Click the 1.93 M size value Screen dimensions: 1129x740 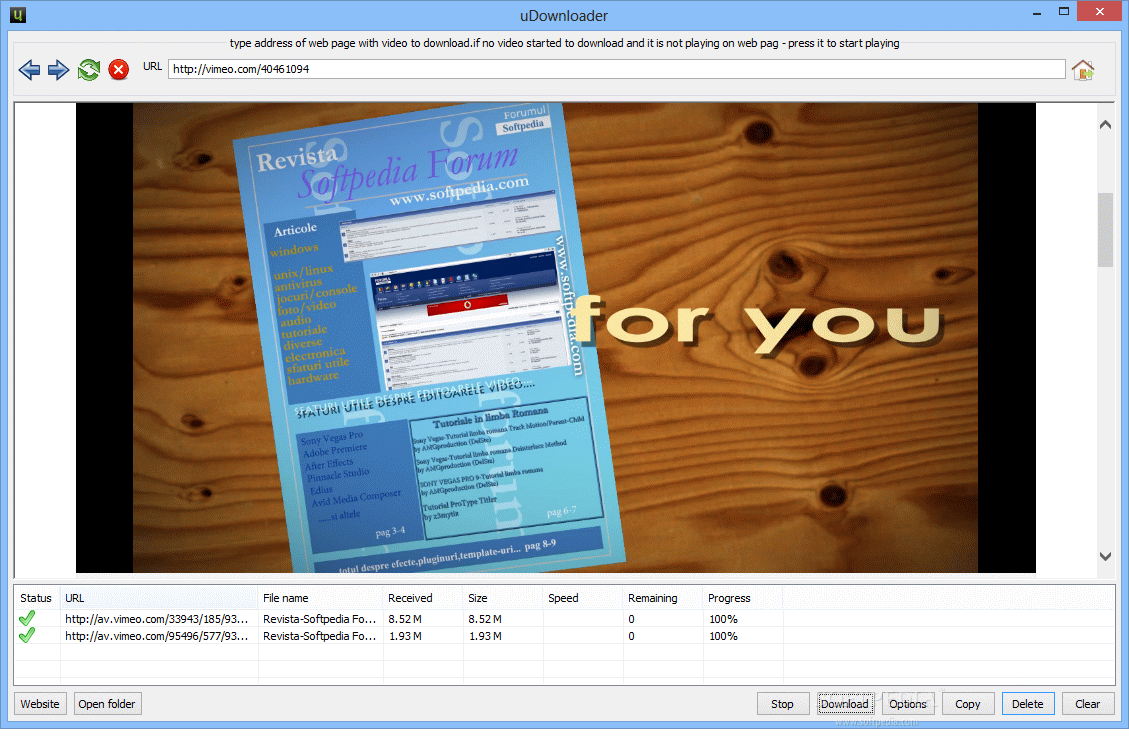click(x=485, y=636)
